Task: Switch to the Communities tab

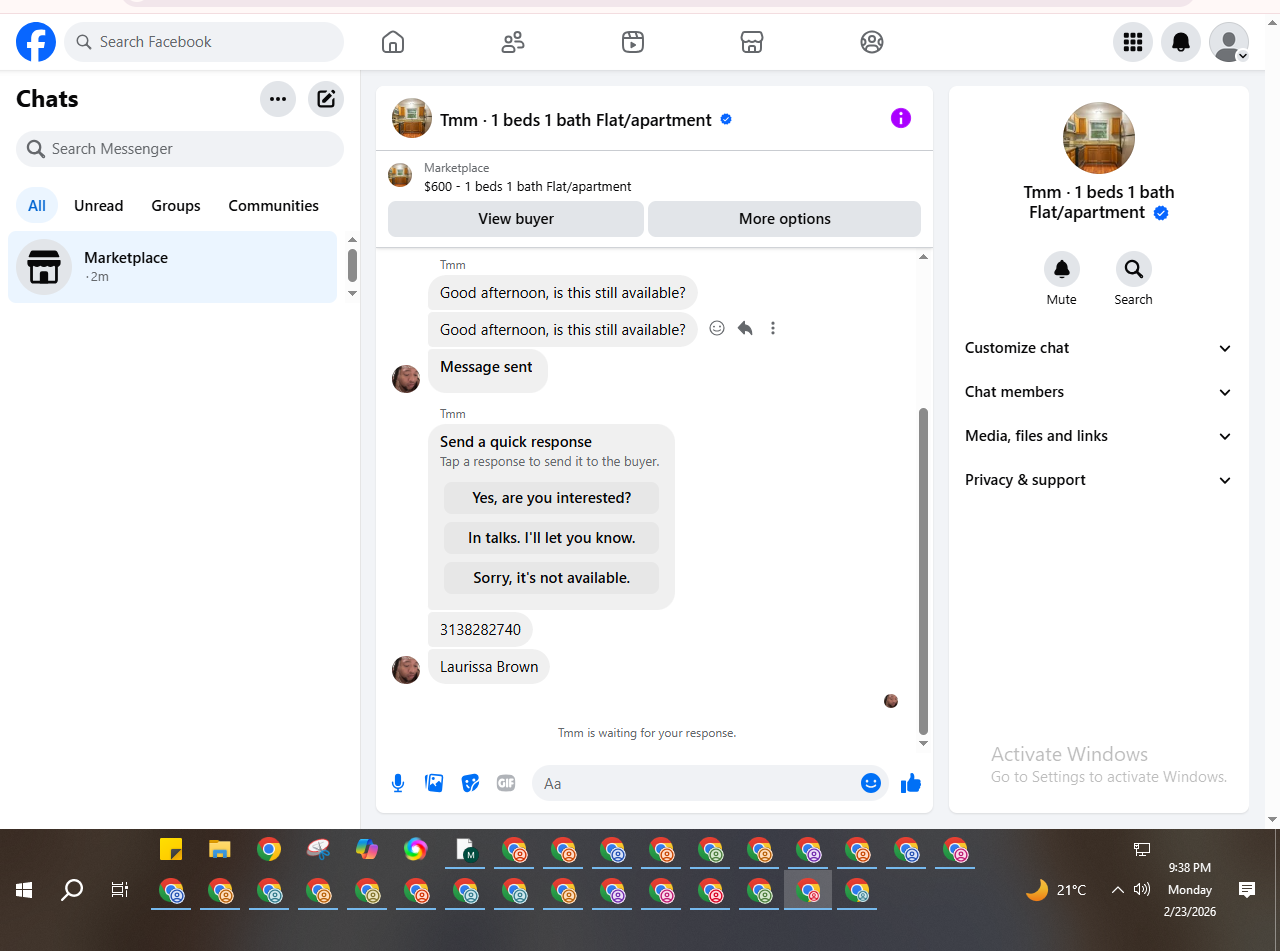Action: (x=274, y=205)
